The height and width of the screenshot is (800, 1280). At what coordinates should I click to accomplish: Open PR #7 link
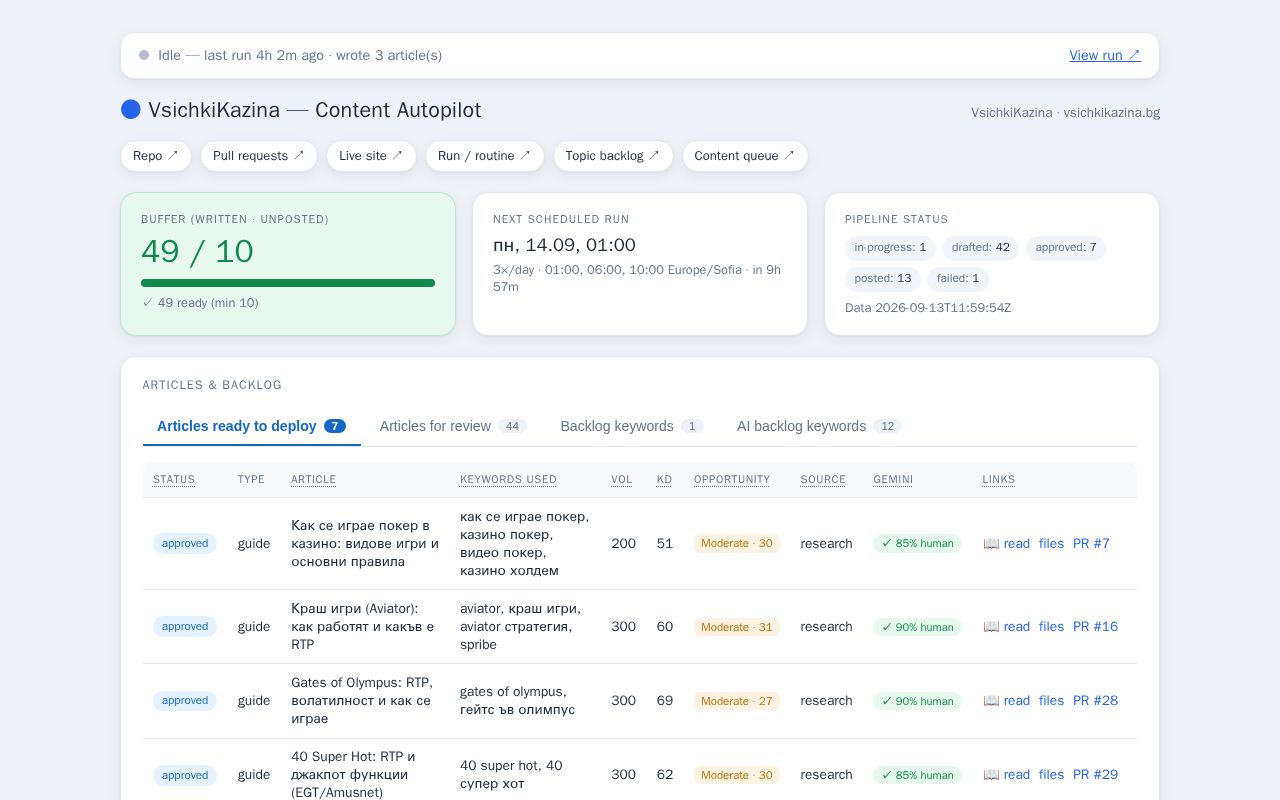click(1091, 544)
